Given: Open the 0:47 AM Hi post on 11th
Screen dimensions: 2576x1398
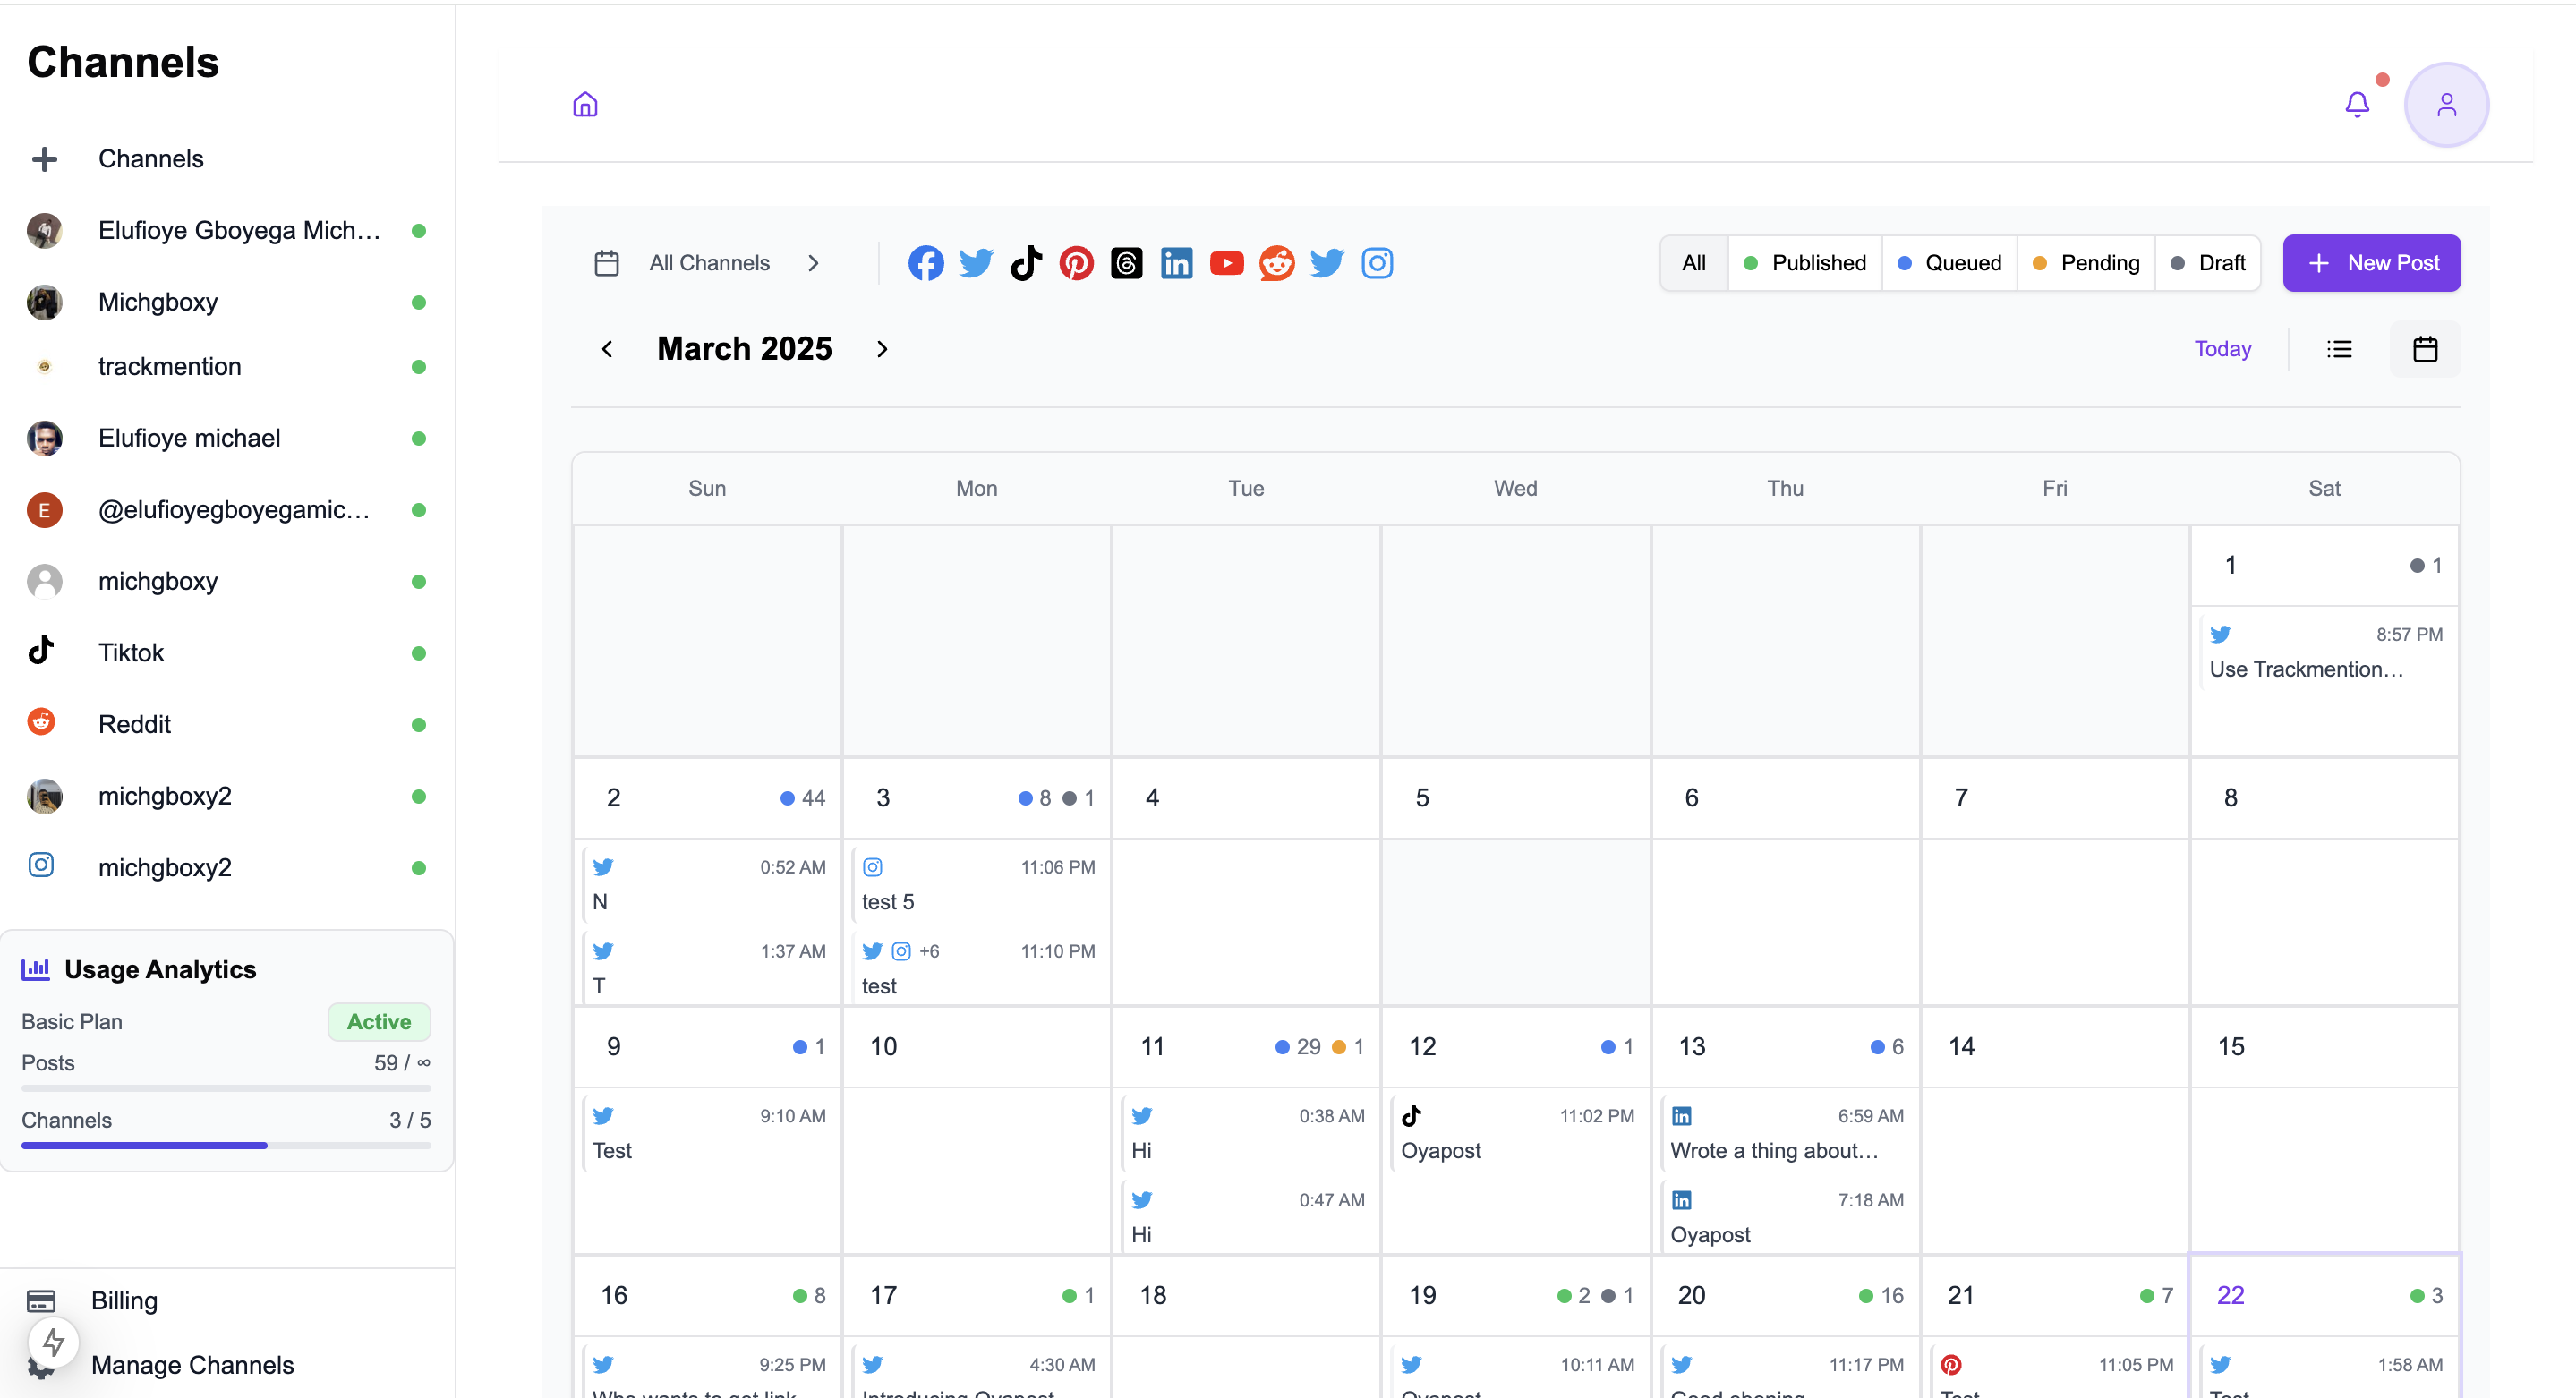Looking at the screenshot, I should point(1247,1217).
